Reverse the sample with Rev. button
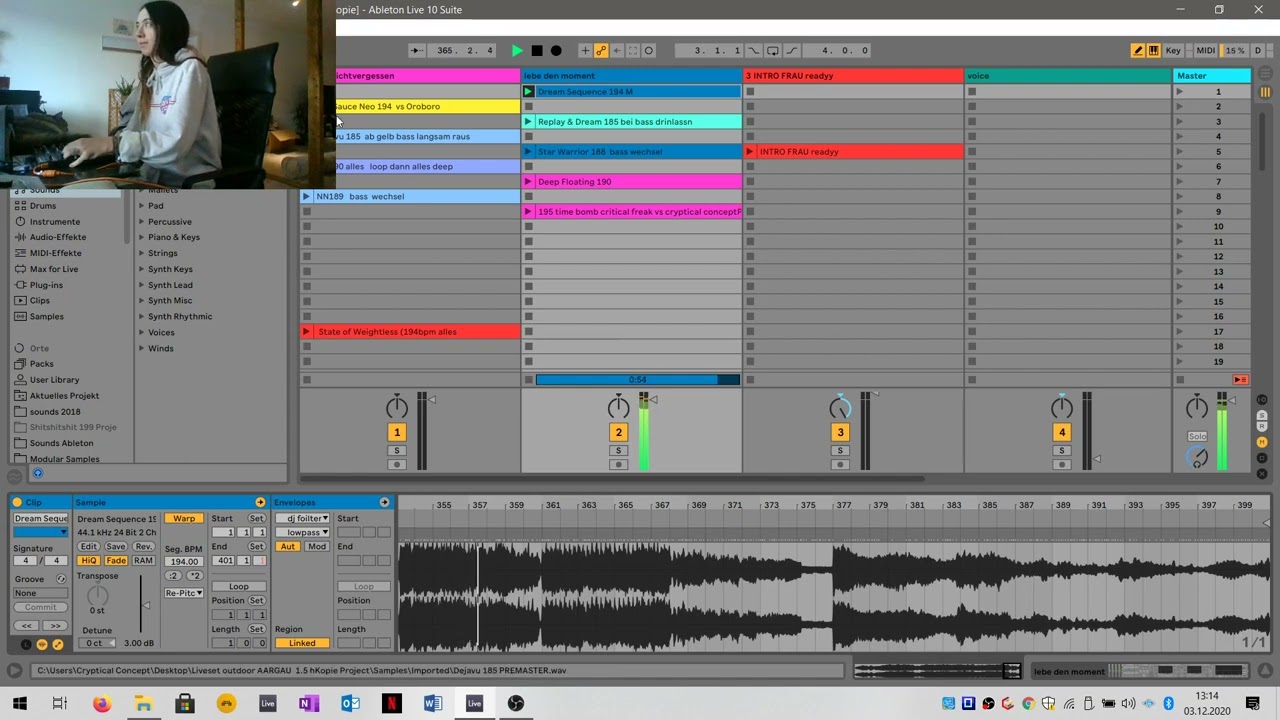This screenshot has height=720, width=1280. 143,547
